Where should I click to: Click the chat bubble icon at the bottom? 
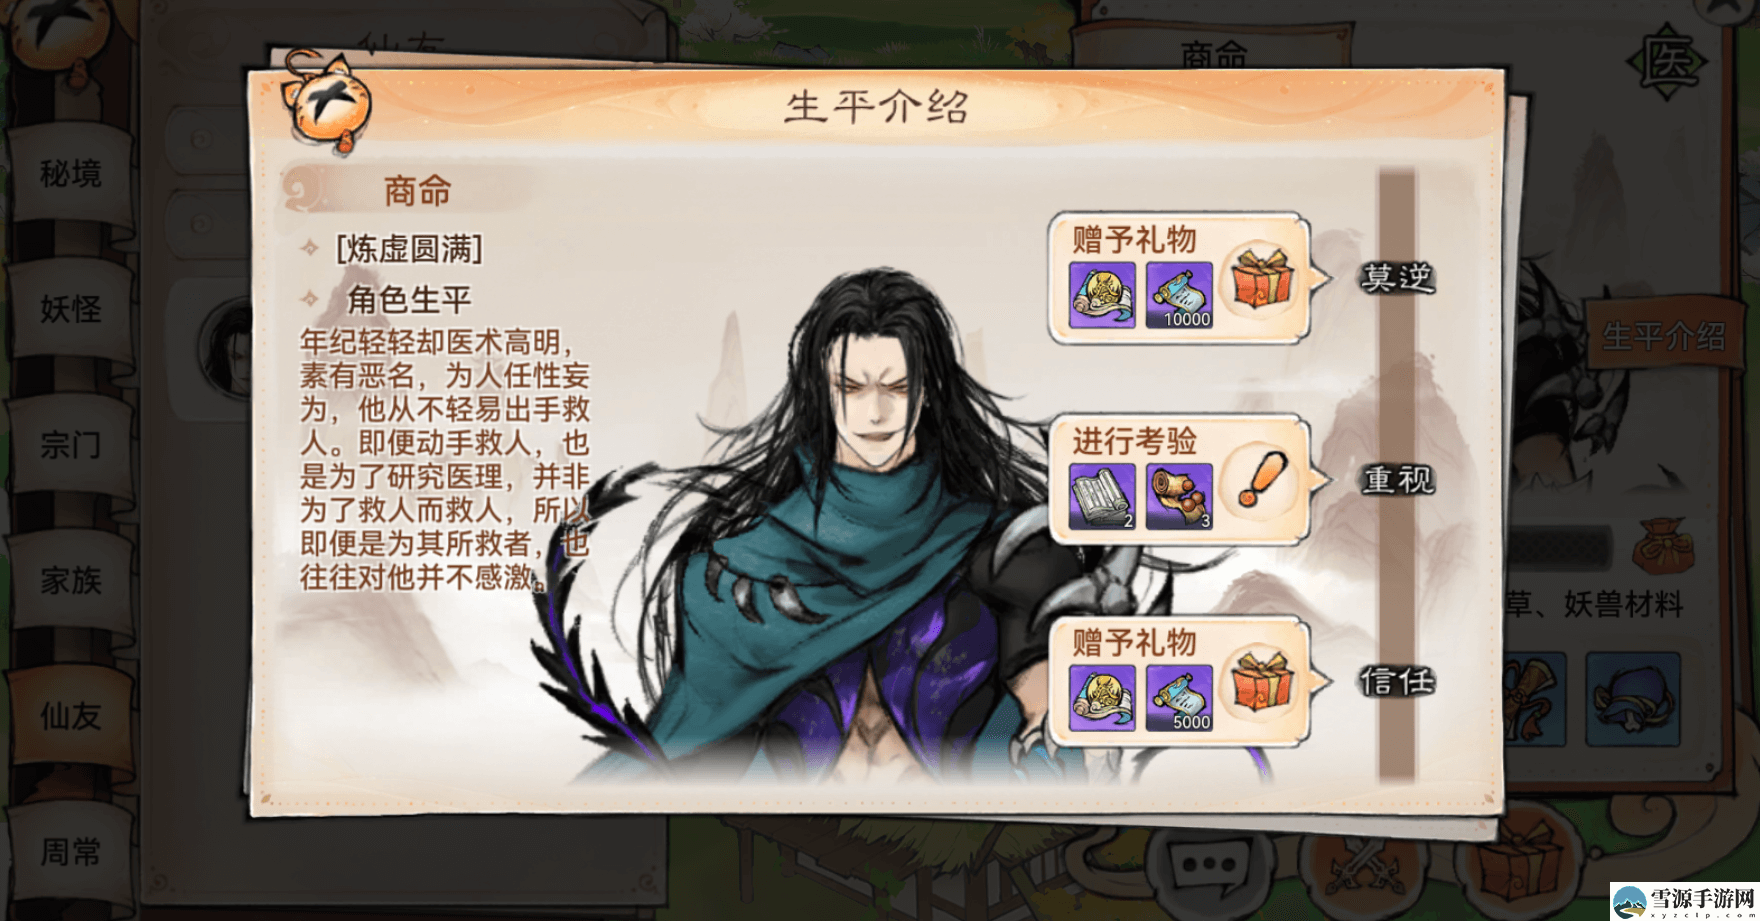(x=1208, y=864)
